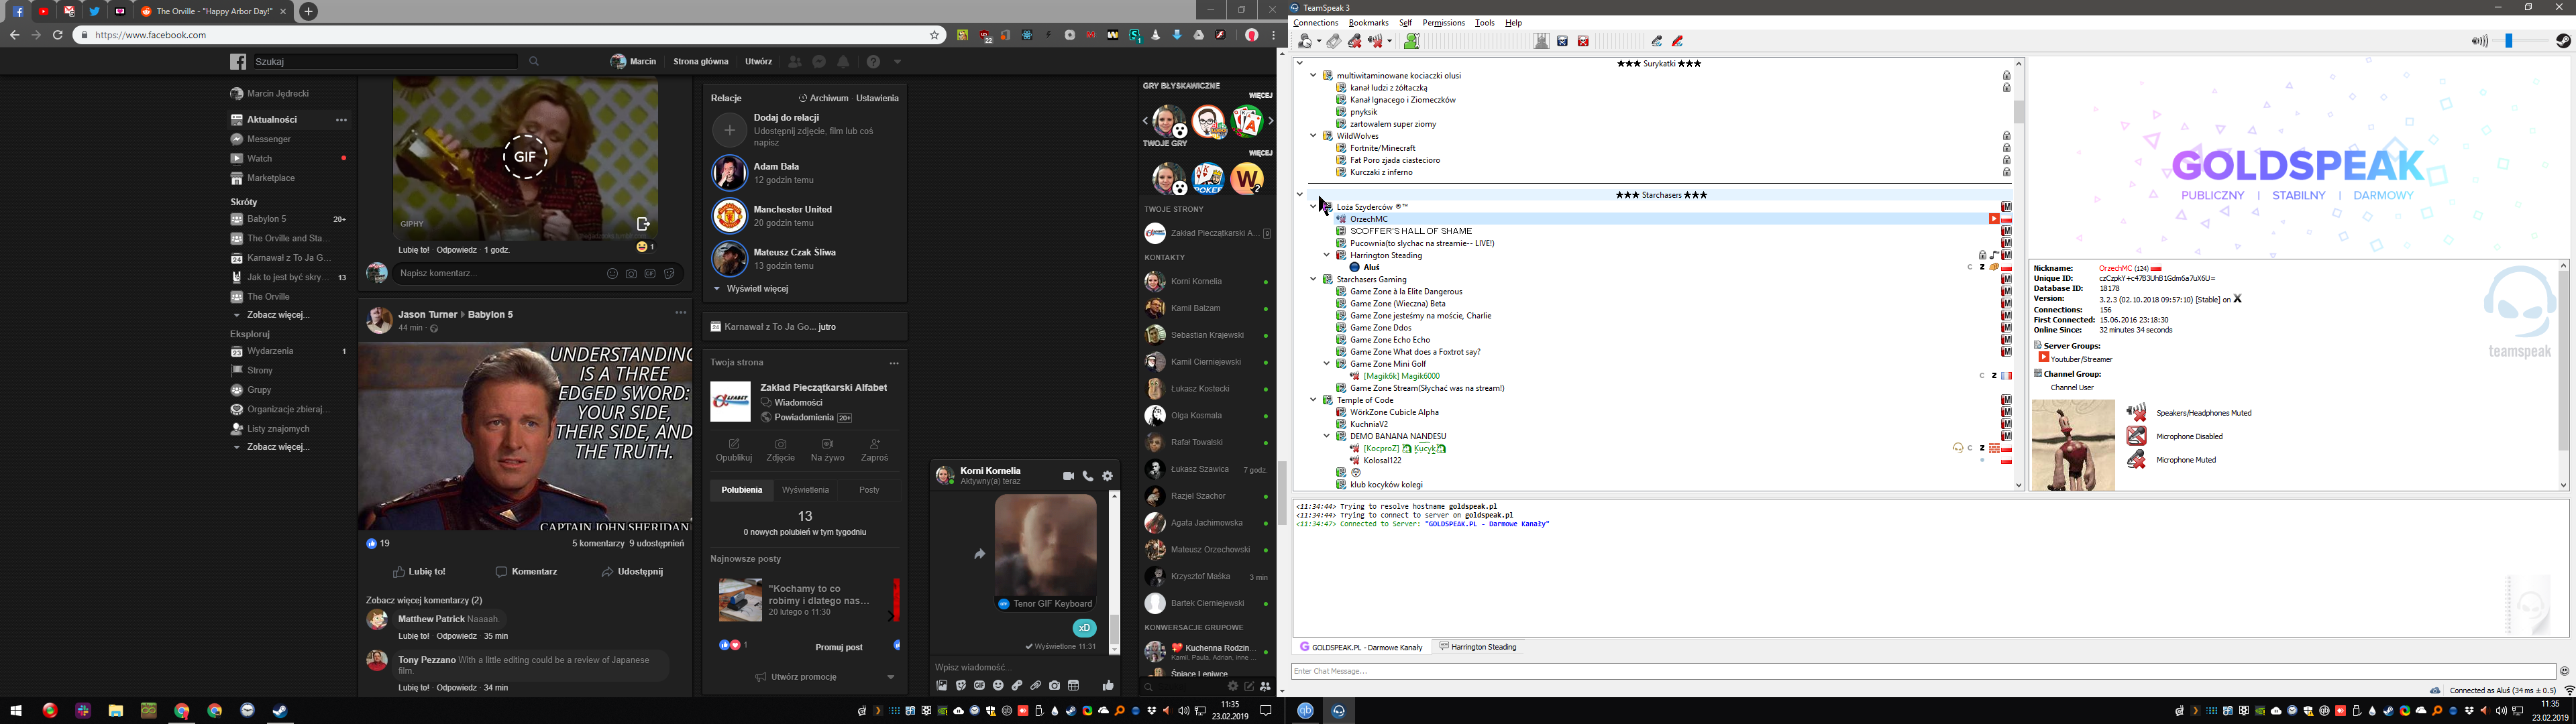Send a thumbs-up in the Messenger chat
This screenshot has height=724, width=2576.
coord(1108,685)
